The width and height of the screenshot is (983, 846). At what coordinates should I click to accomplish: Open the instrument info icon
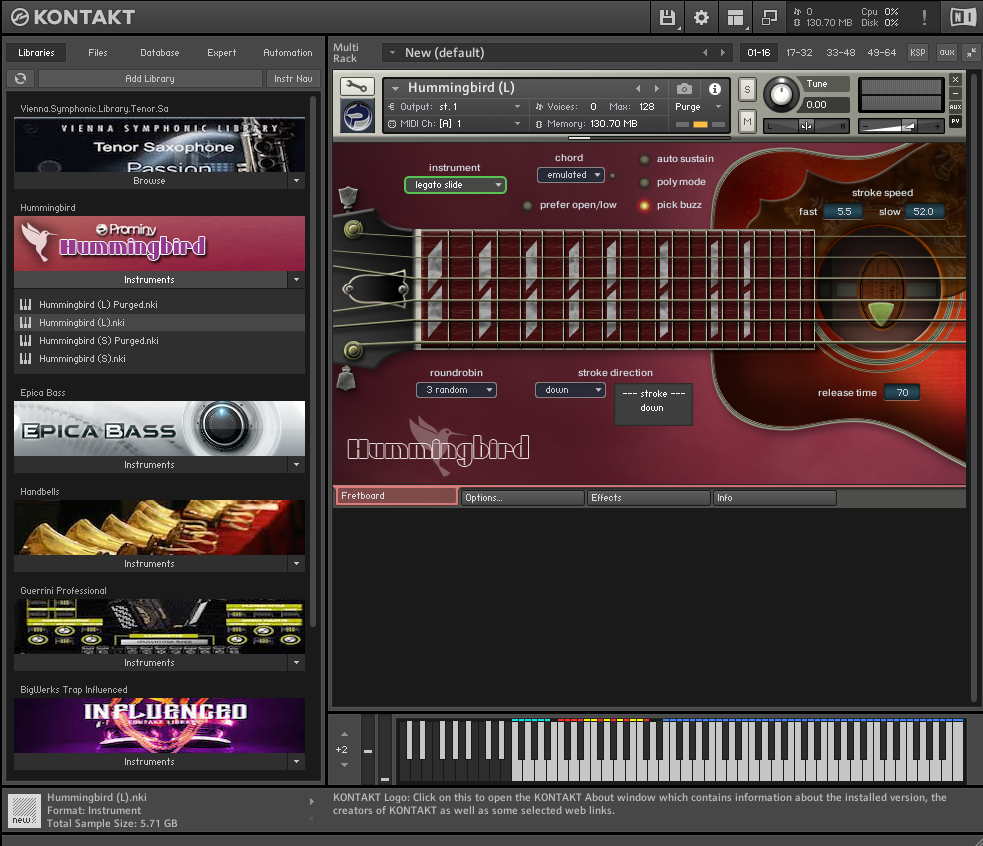(x=715, y=89)
